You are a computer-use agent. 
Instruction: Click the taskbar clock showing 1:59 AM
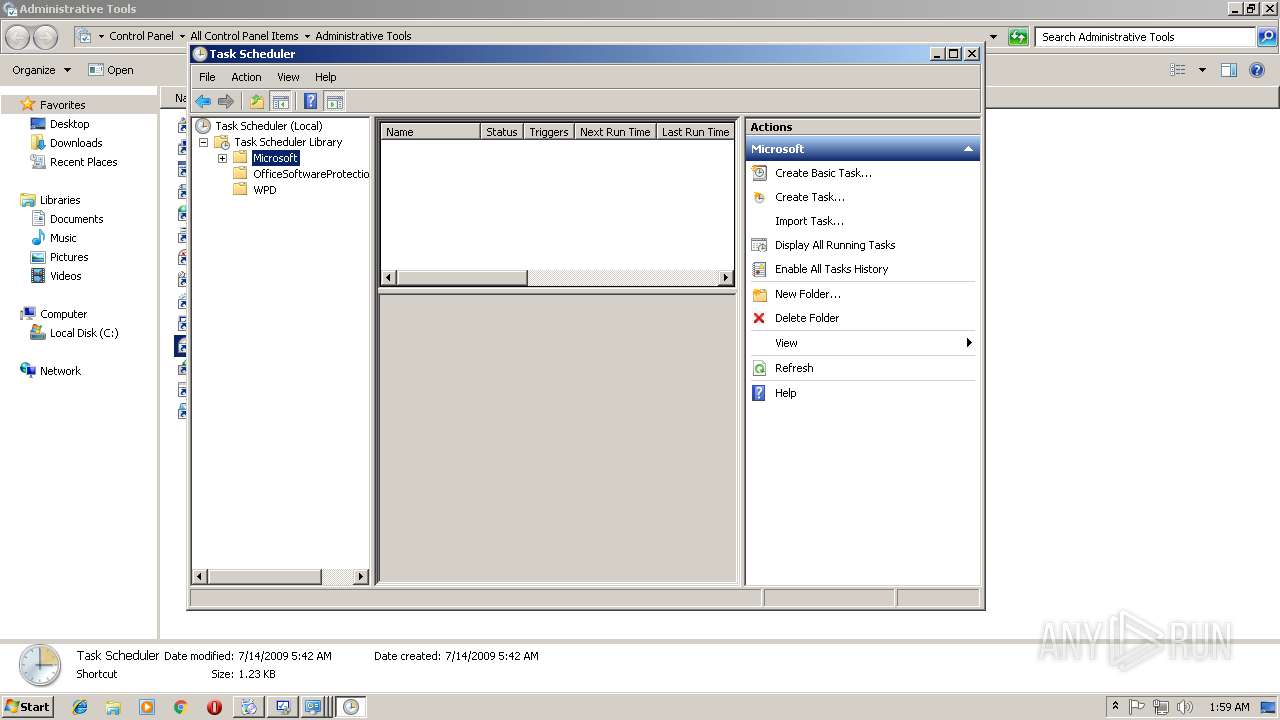point(1229,707)
